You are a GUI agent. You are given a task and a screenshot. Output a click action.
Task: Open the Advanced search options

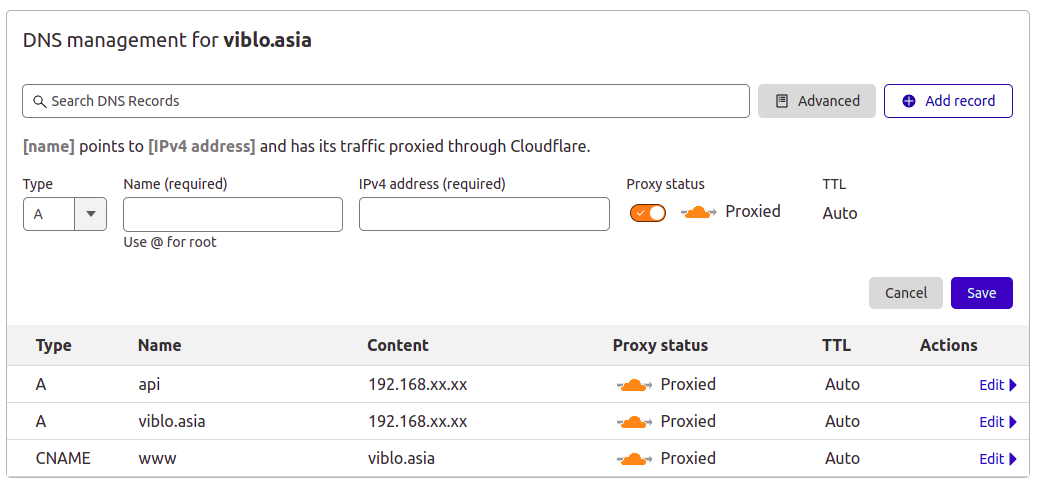tap(817, 101)
